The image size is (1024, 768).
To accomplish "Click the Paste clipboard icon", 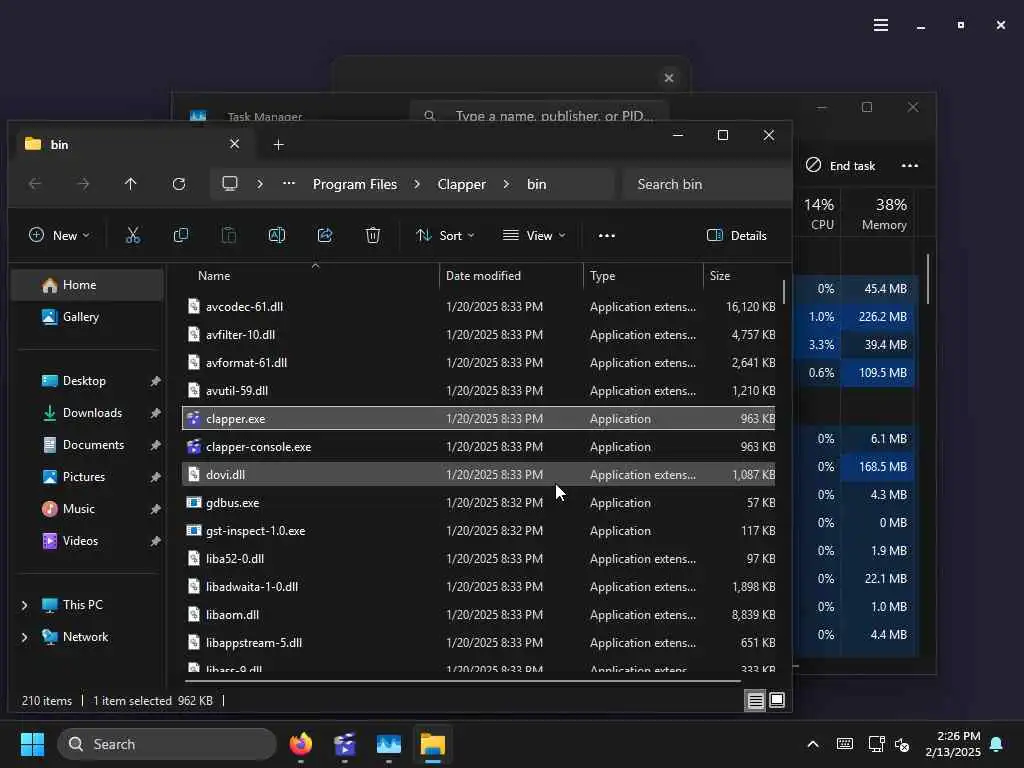I will pyautogui.click(x=229, y=235).
